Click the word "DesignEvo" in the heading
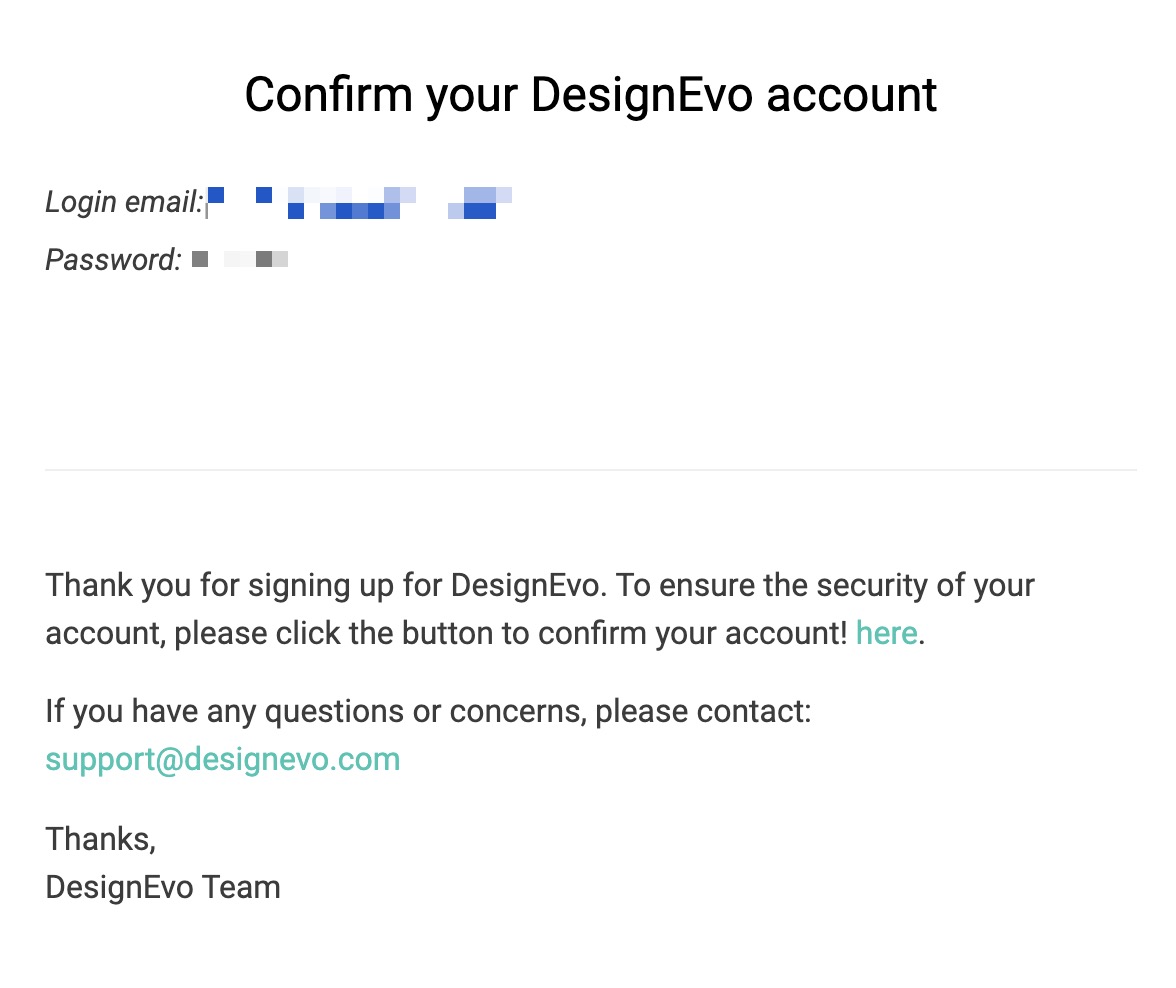1176x988 pixels. pyautogui.click(x=641, y=96)
